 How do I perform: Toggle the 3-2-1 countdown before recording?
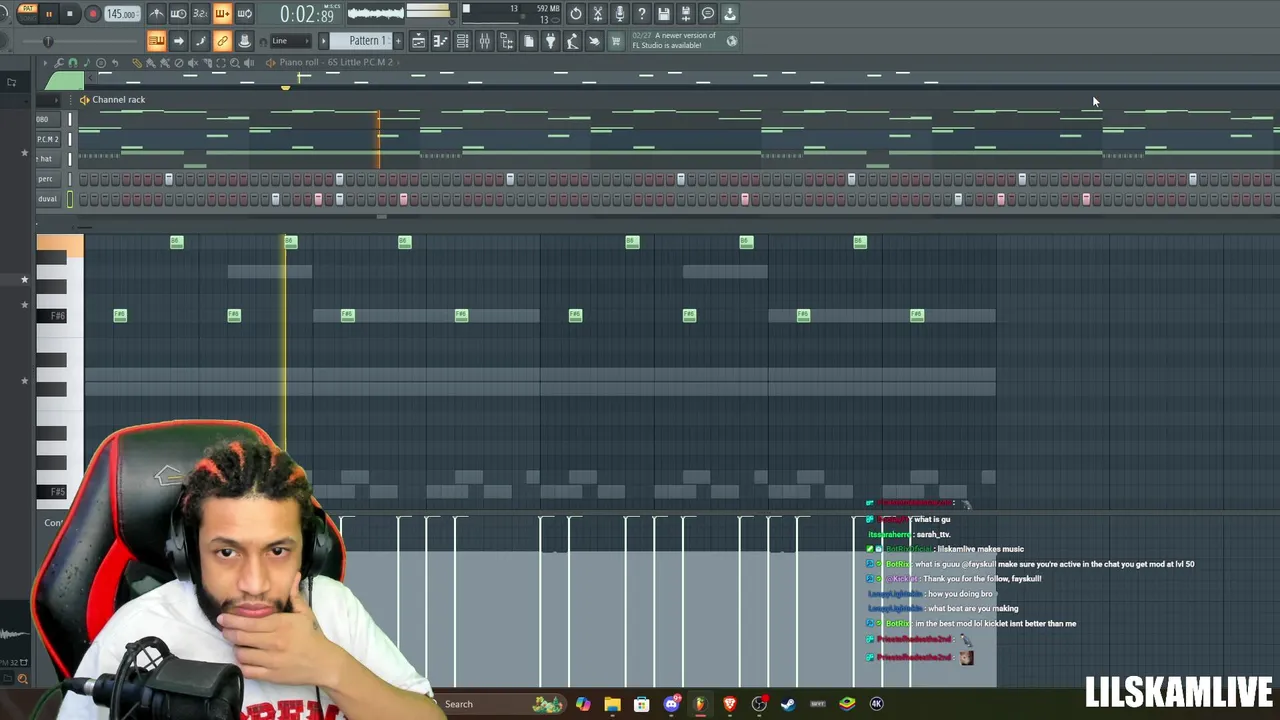tap(200, 14)
